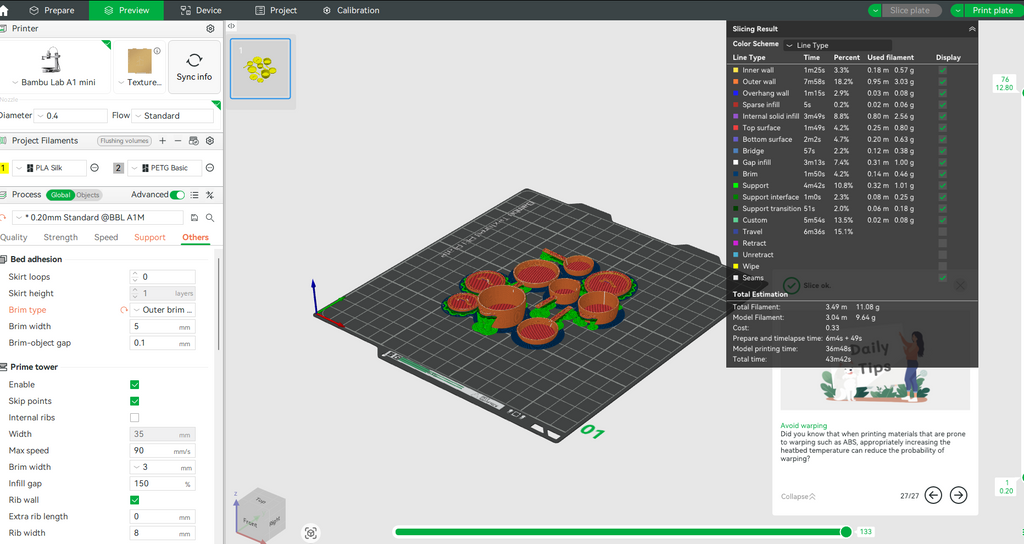The width and height of the screenshot is (1024, 544).
Task: Open the Calibration tab
Action: [x=351, y=10]
